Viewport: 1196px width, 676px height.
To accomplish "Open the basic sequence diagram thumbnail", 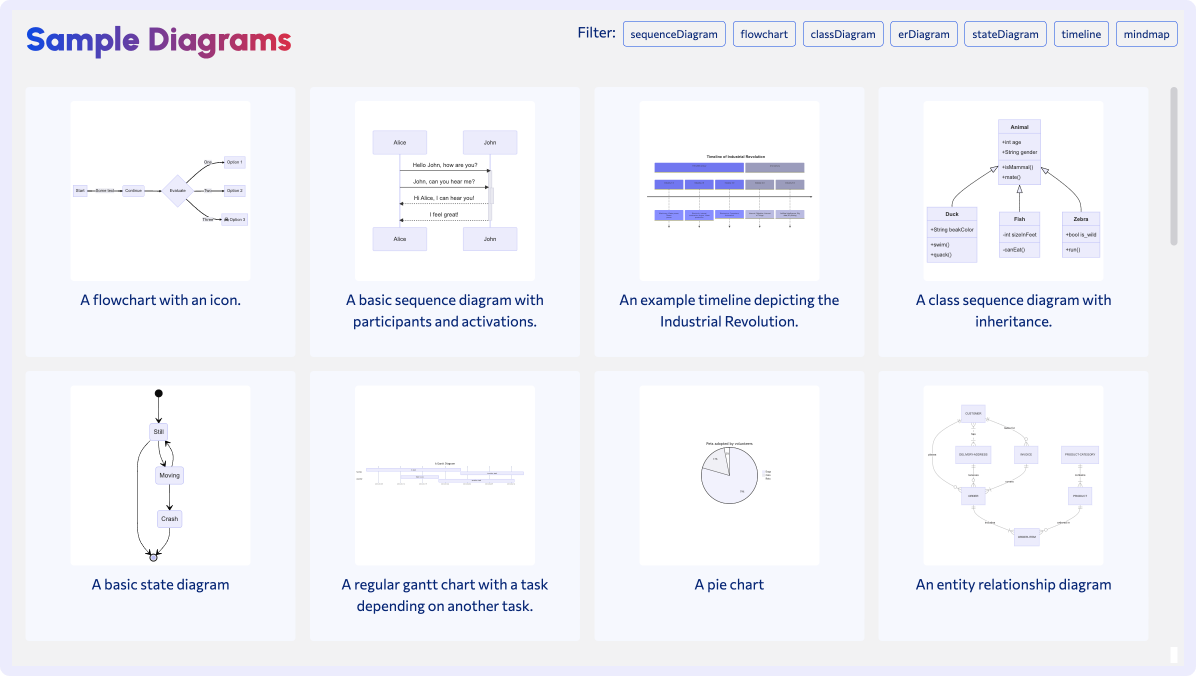I will point(445,190).
